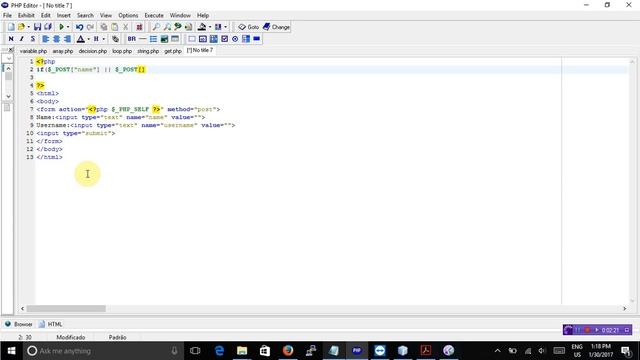Open the Search menu

tap(85, 15)
